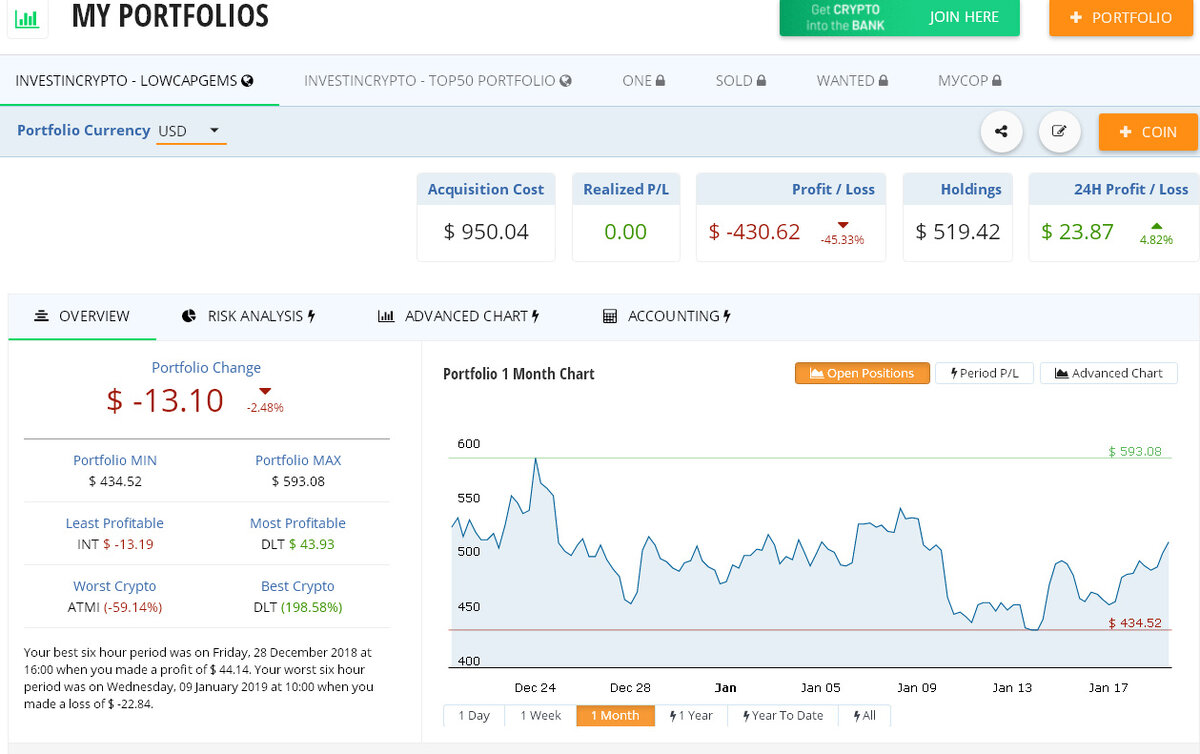The width and height of the screenshot is (1200, 754).
Task: Set chart range to 1 Week
Action: (x=540, y=716)
